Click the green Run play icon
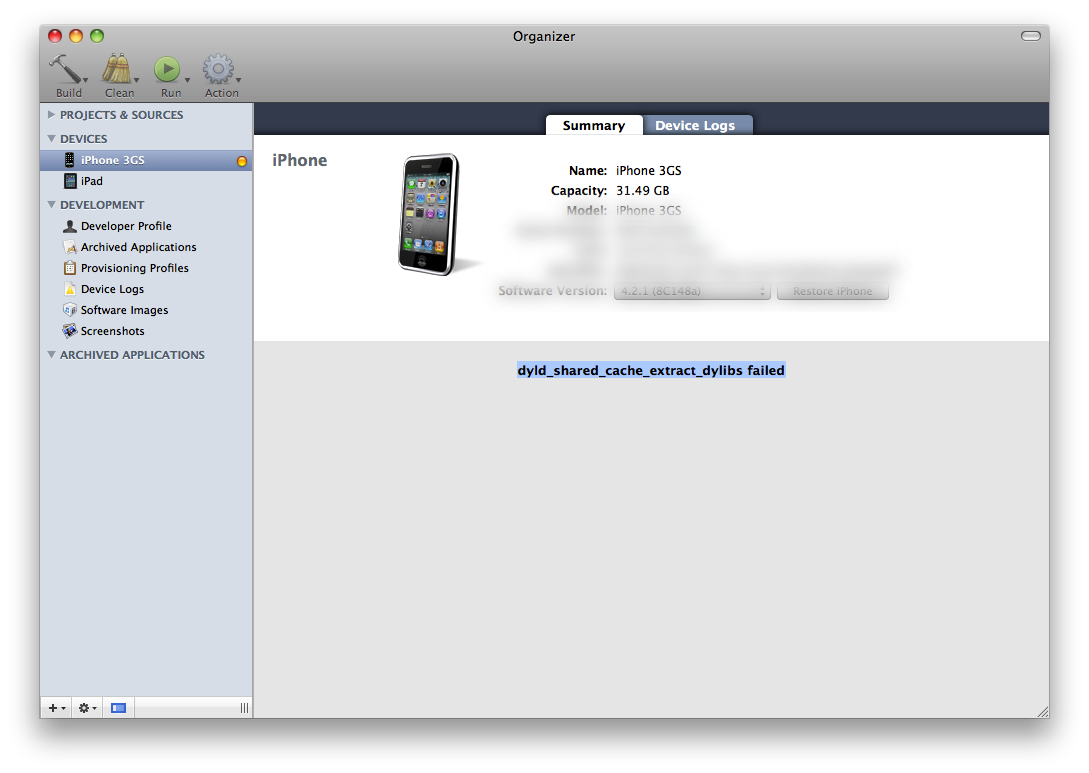1089x773 pixels. coord(167,69)
